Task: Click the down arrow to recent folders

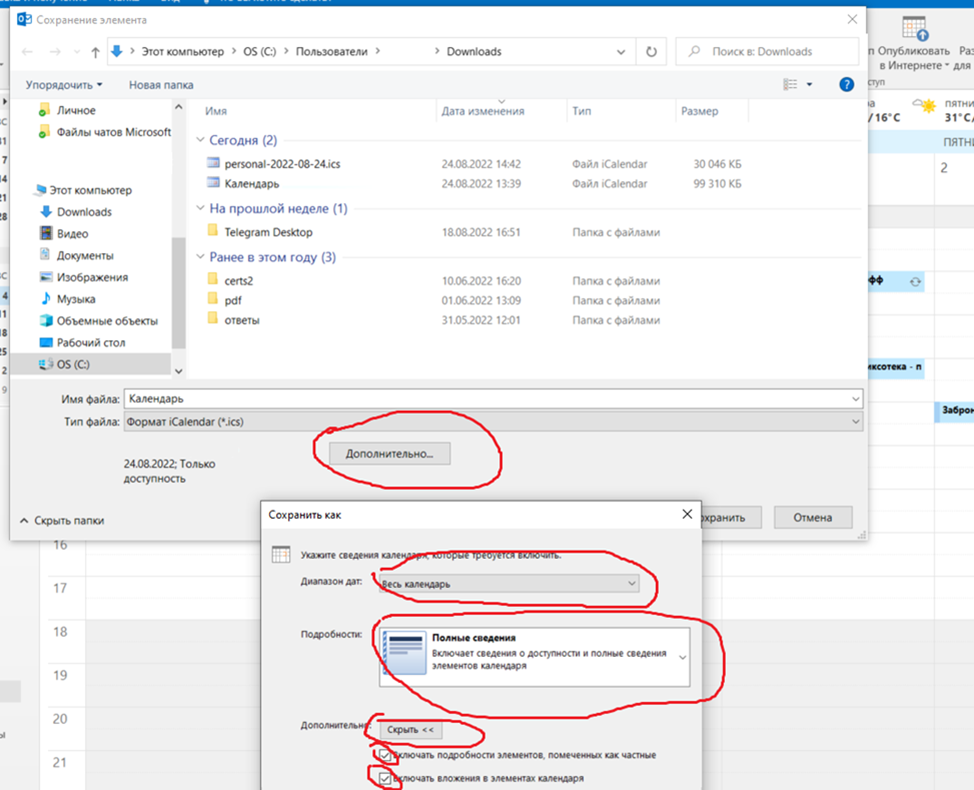Action: point(76,52)
